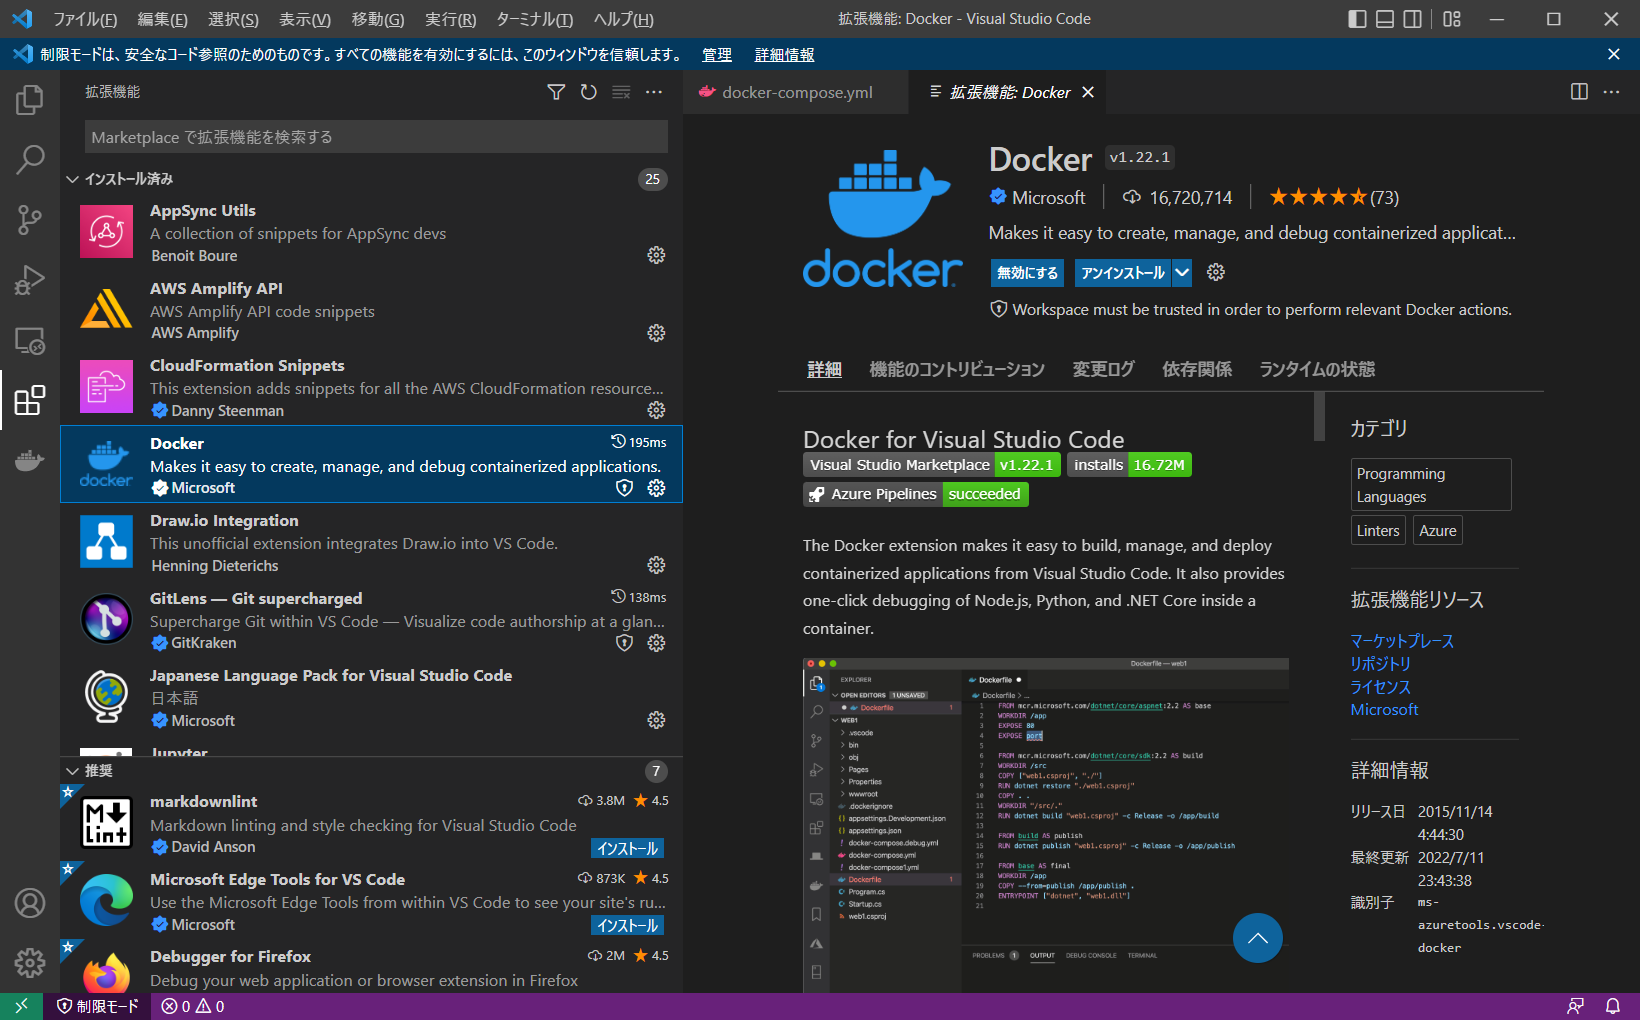Open the Explorer view icon
Image resolution: width=1640 pixels, height=1020 pixels.
30,99
